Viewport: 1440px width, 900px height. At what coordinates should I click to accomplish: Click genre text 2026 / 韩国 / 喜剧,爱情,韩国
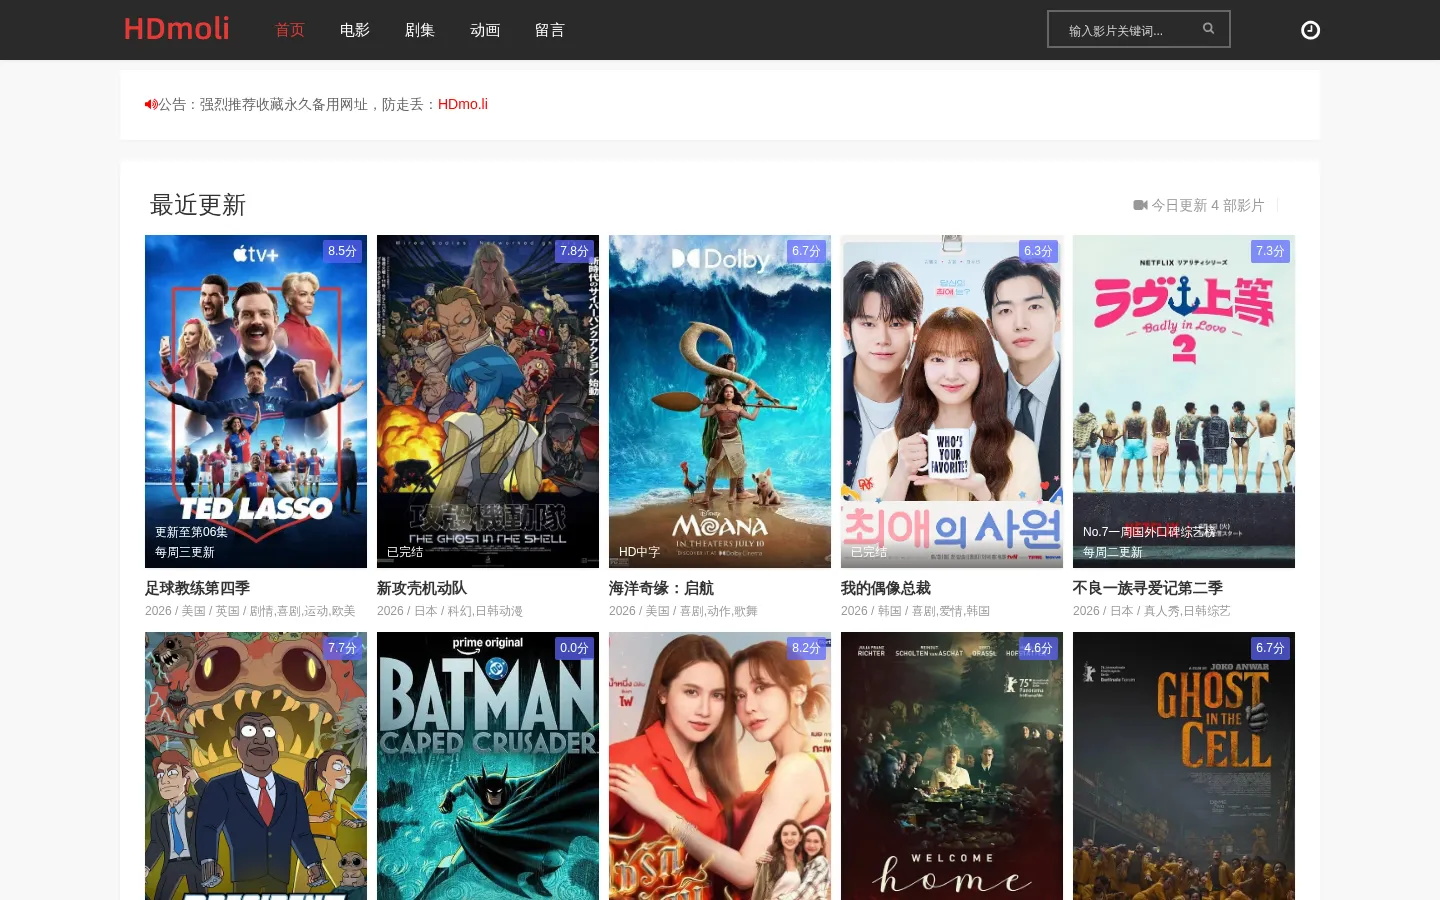[915, 611]
